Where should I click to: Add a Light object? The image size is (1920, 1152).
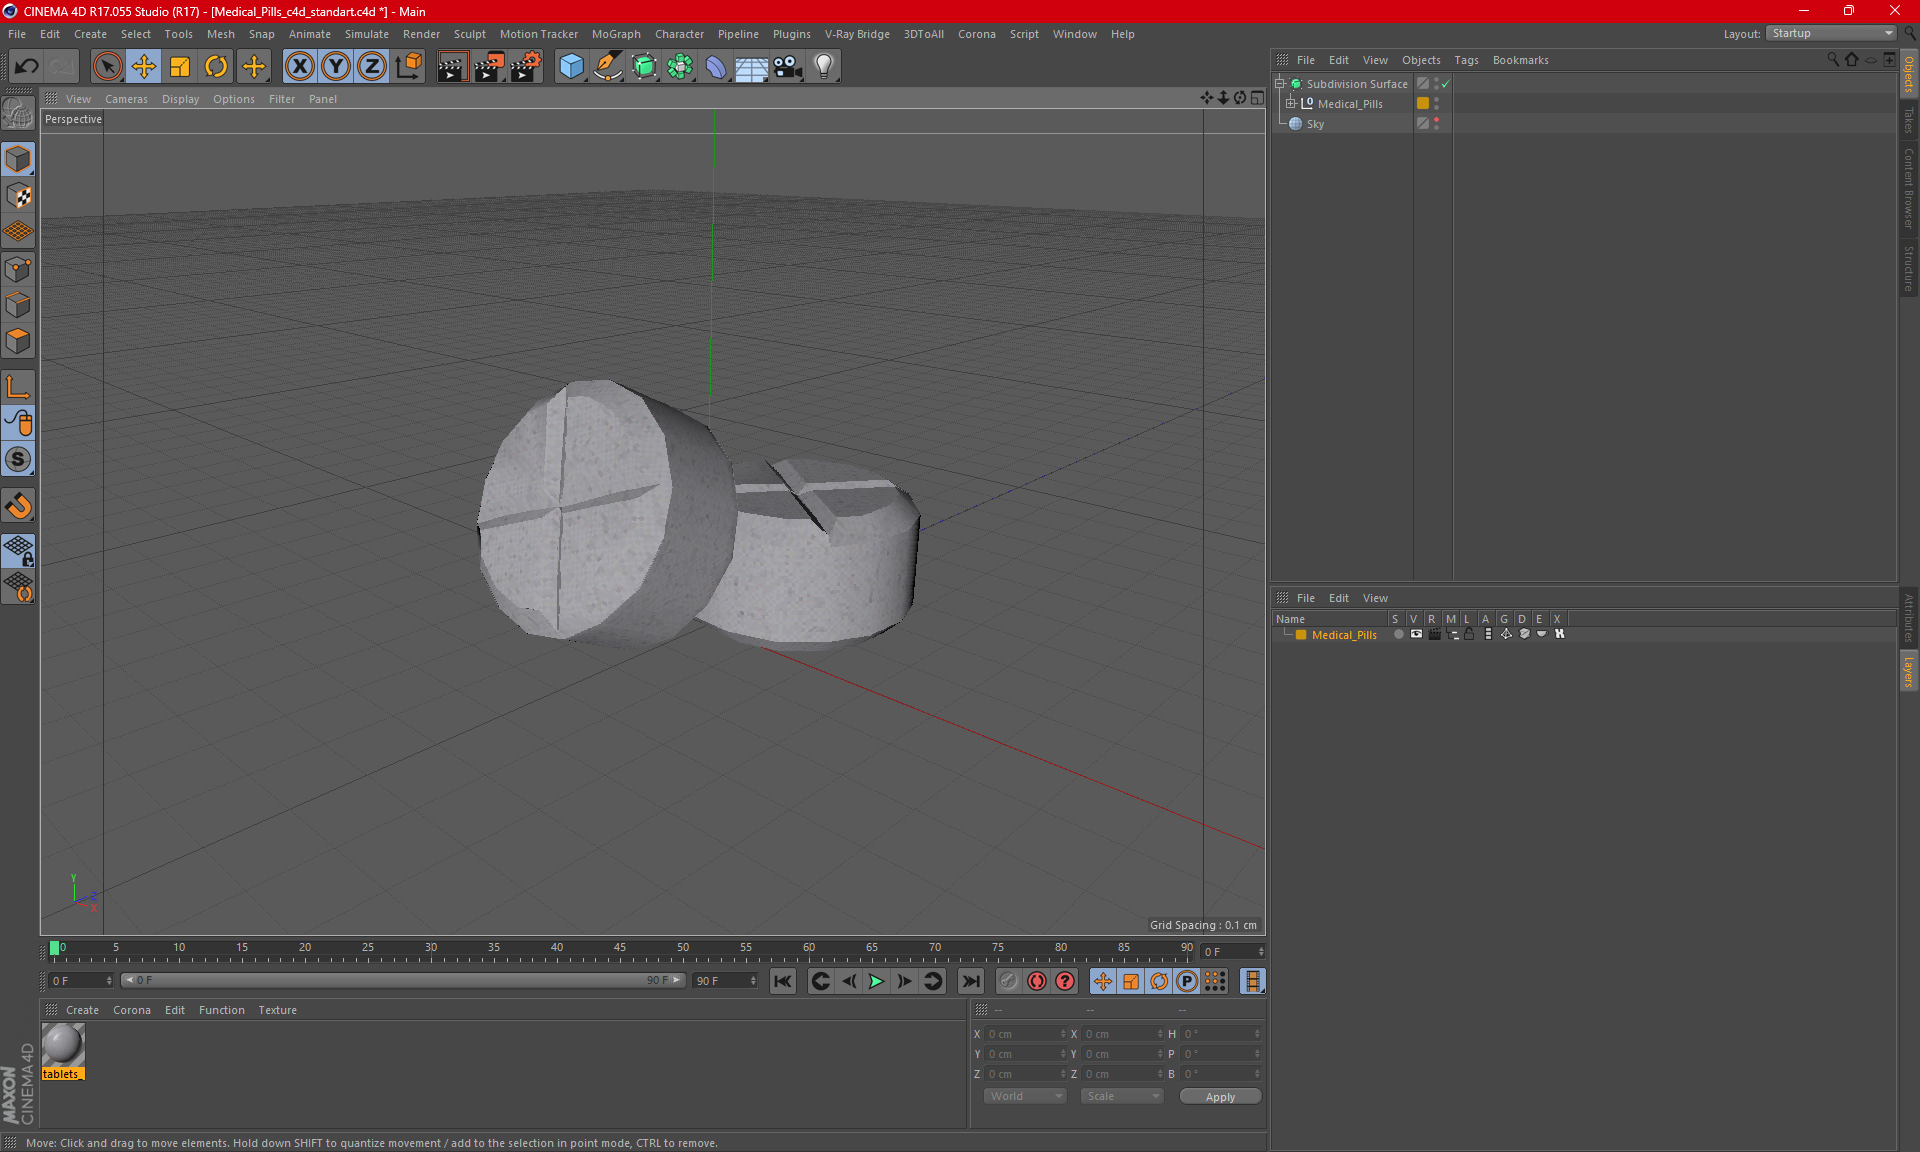824,66
